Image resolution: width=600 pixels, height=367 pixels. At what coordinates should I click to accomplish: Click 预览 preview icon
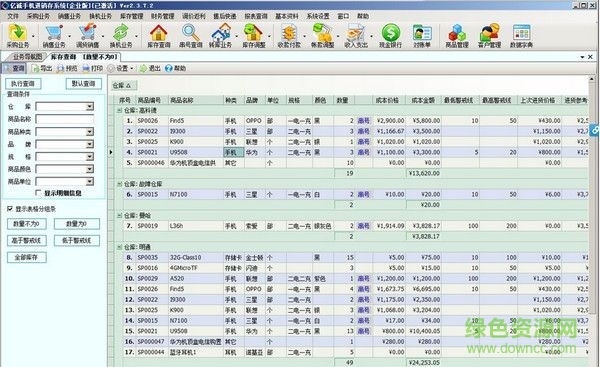[67, 69]
